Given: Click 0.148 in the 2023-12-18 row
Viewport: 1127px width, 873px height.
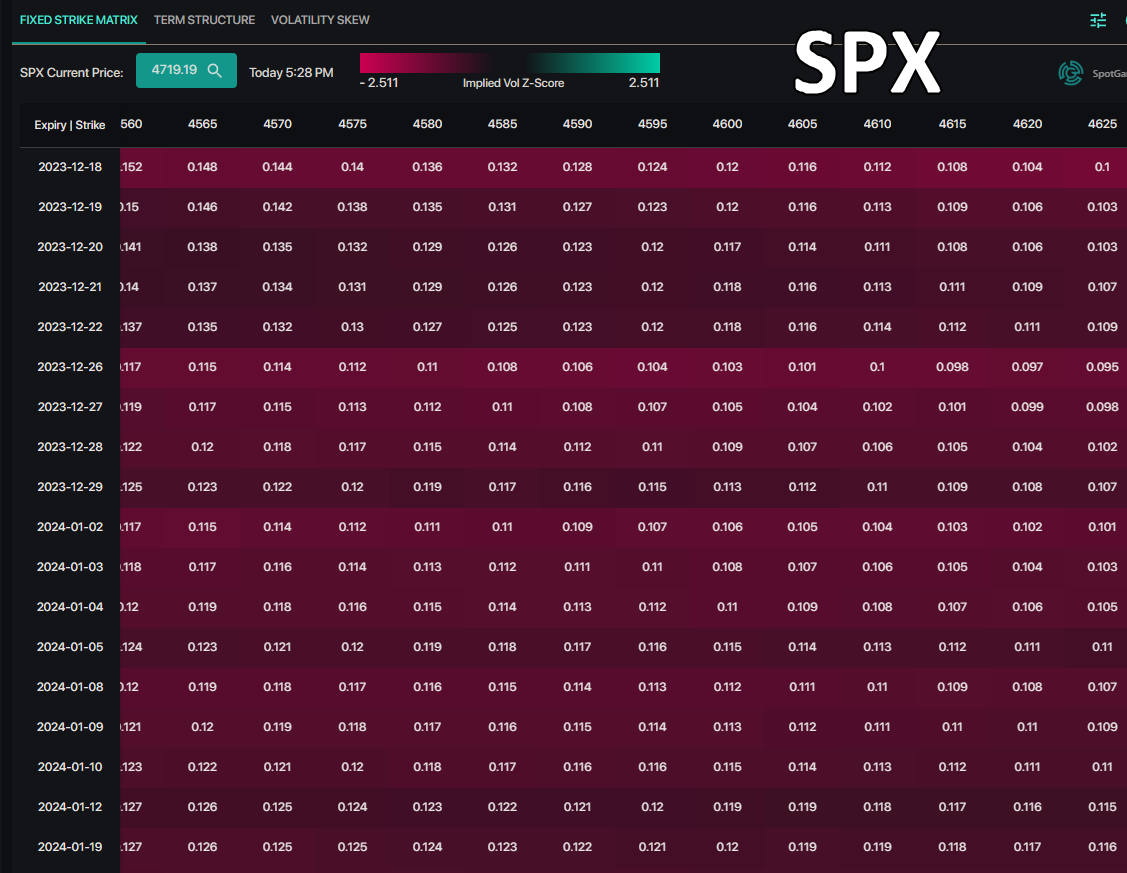Looking at the screenshot, I should click(203, 167).
